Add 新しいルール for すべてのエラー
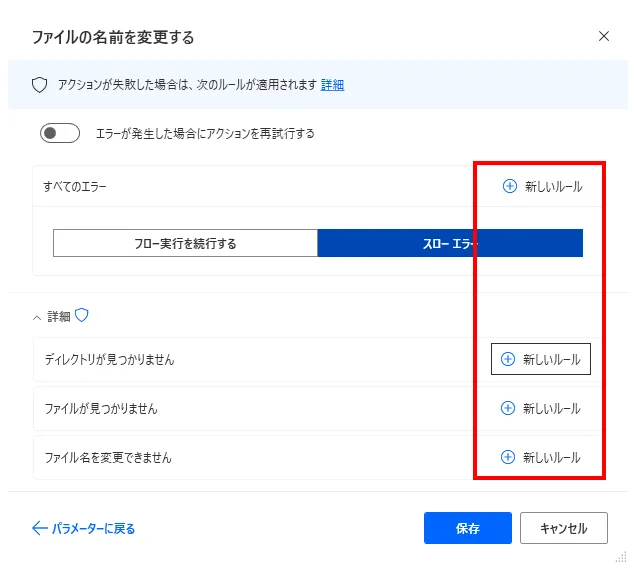Viewport: 634px width, 569px height. tap(541, 186)
